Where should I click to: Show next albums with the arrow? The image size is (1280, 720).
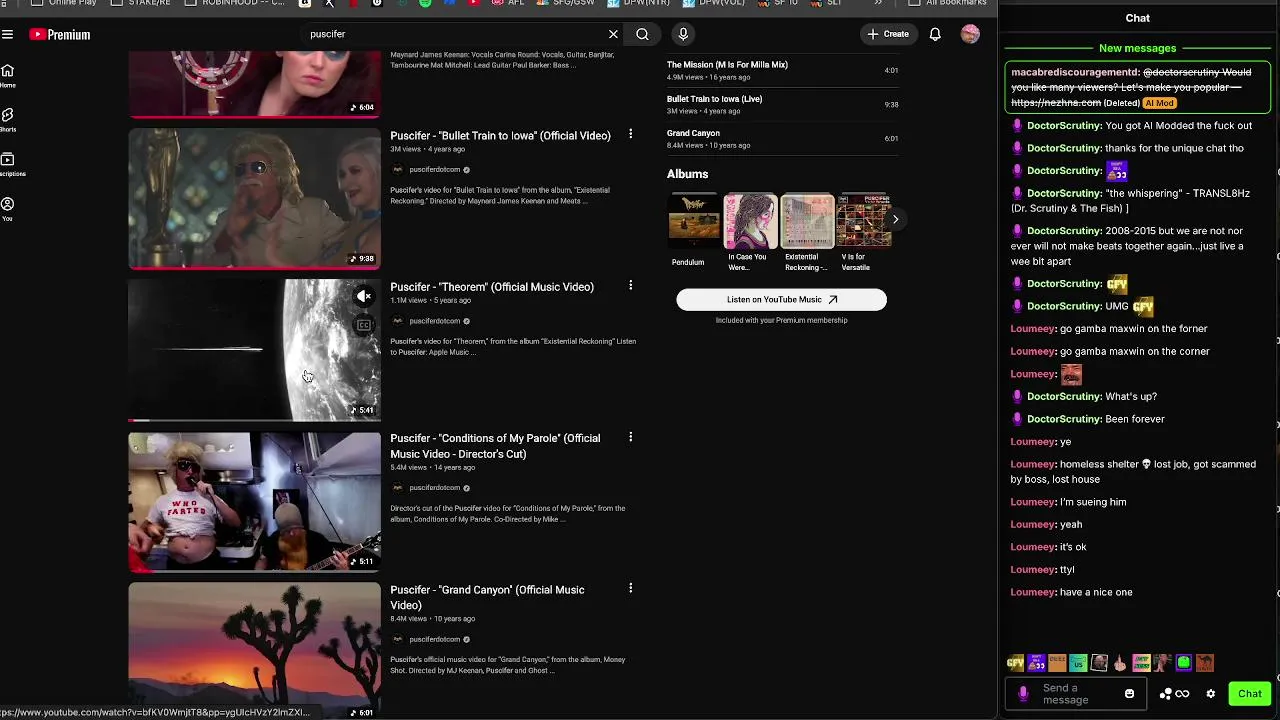895,219
